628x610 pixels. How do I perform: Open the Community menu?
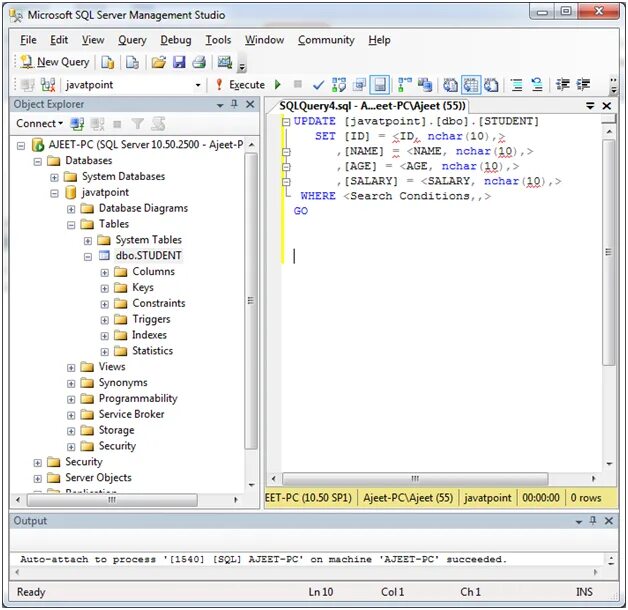(326, 40)
